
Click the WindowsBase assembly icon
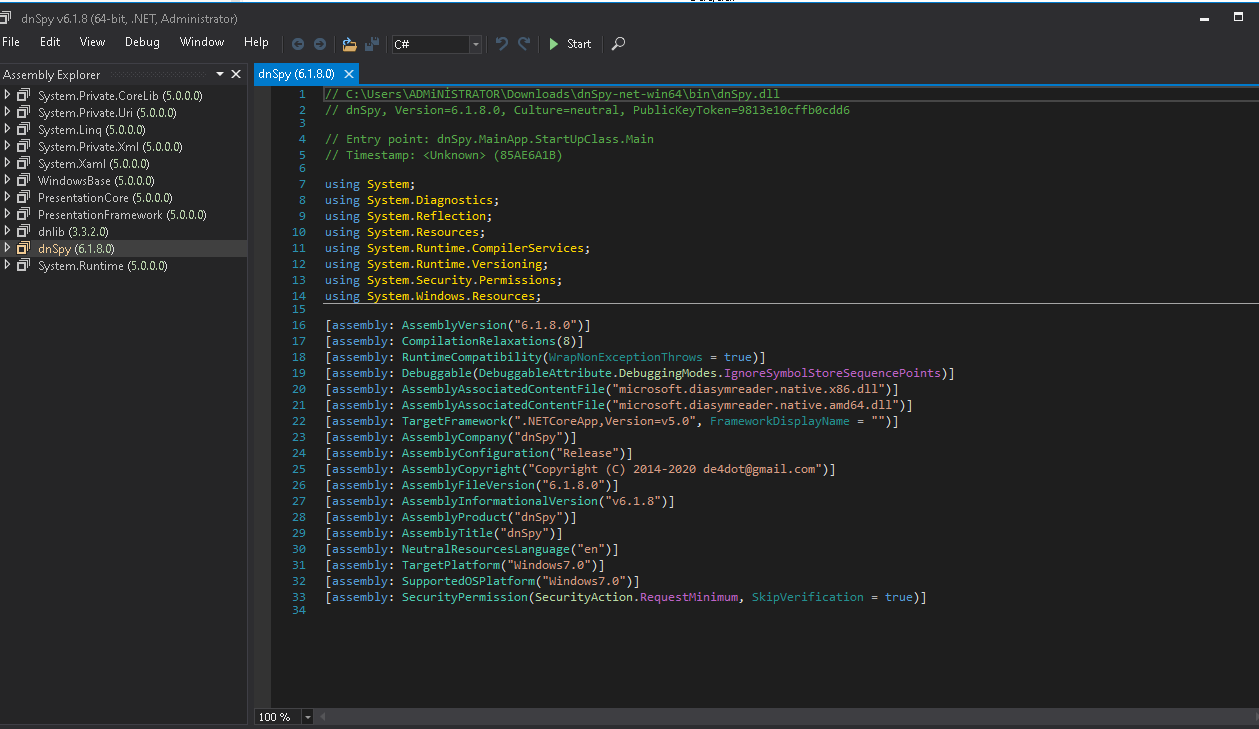tap(24, 180)
